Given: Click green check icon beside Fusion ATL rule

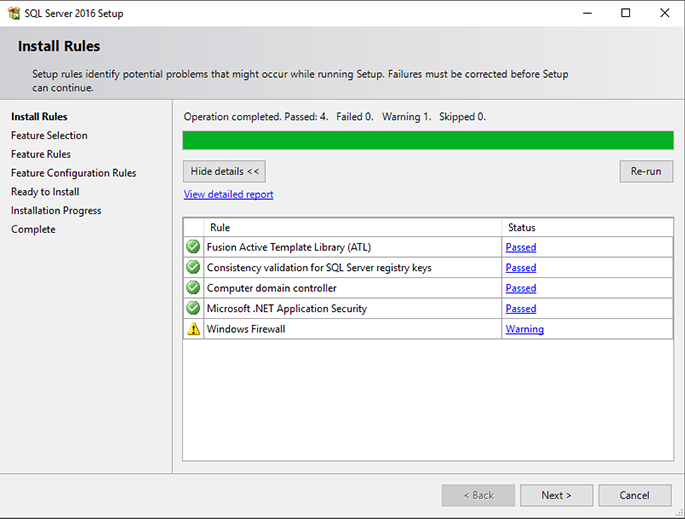Looking at the screenshot, I should coord(193,247).
